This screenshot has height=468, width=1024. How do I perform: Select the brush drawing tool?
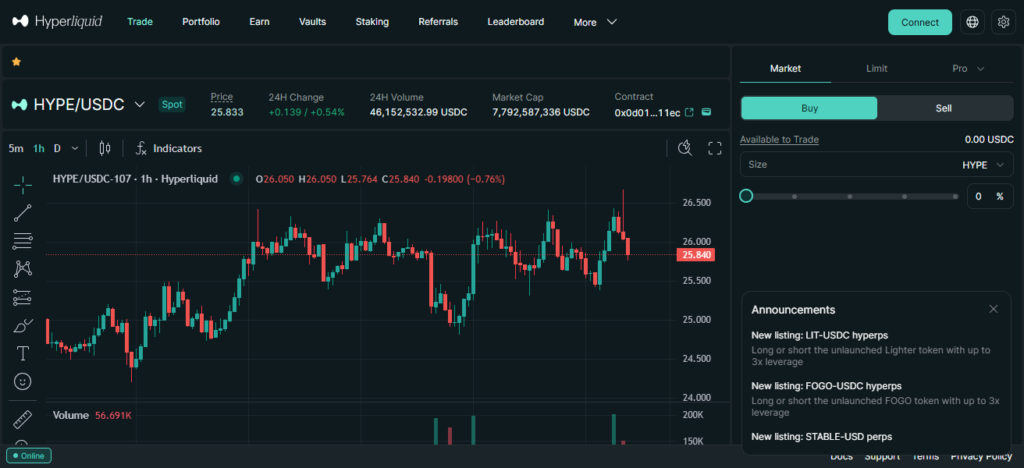[x=22, y=326]
